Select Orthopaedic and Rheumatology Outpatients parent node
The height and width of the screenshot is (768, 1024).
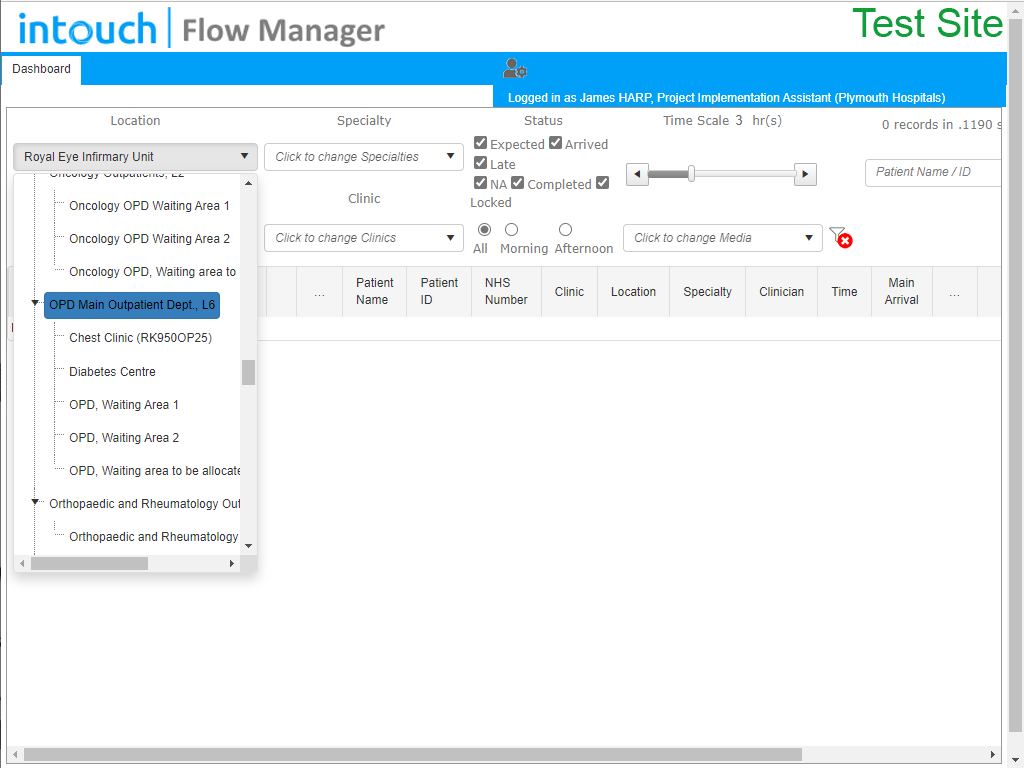click(x=144, y=504)
